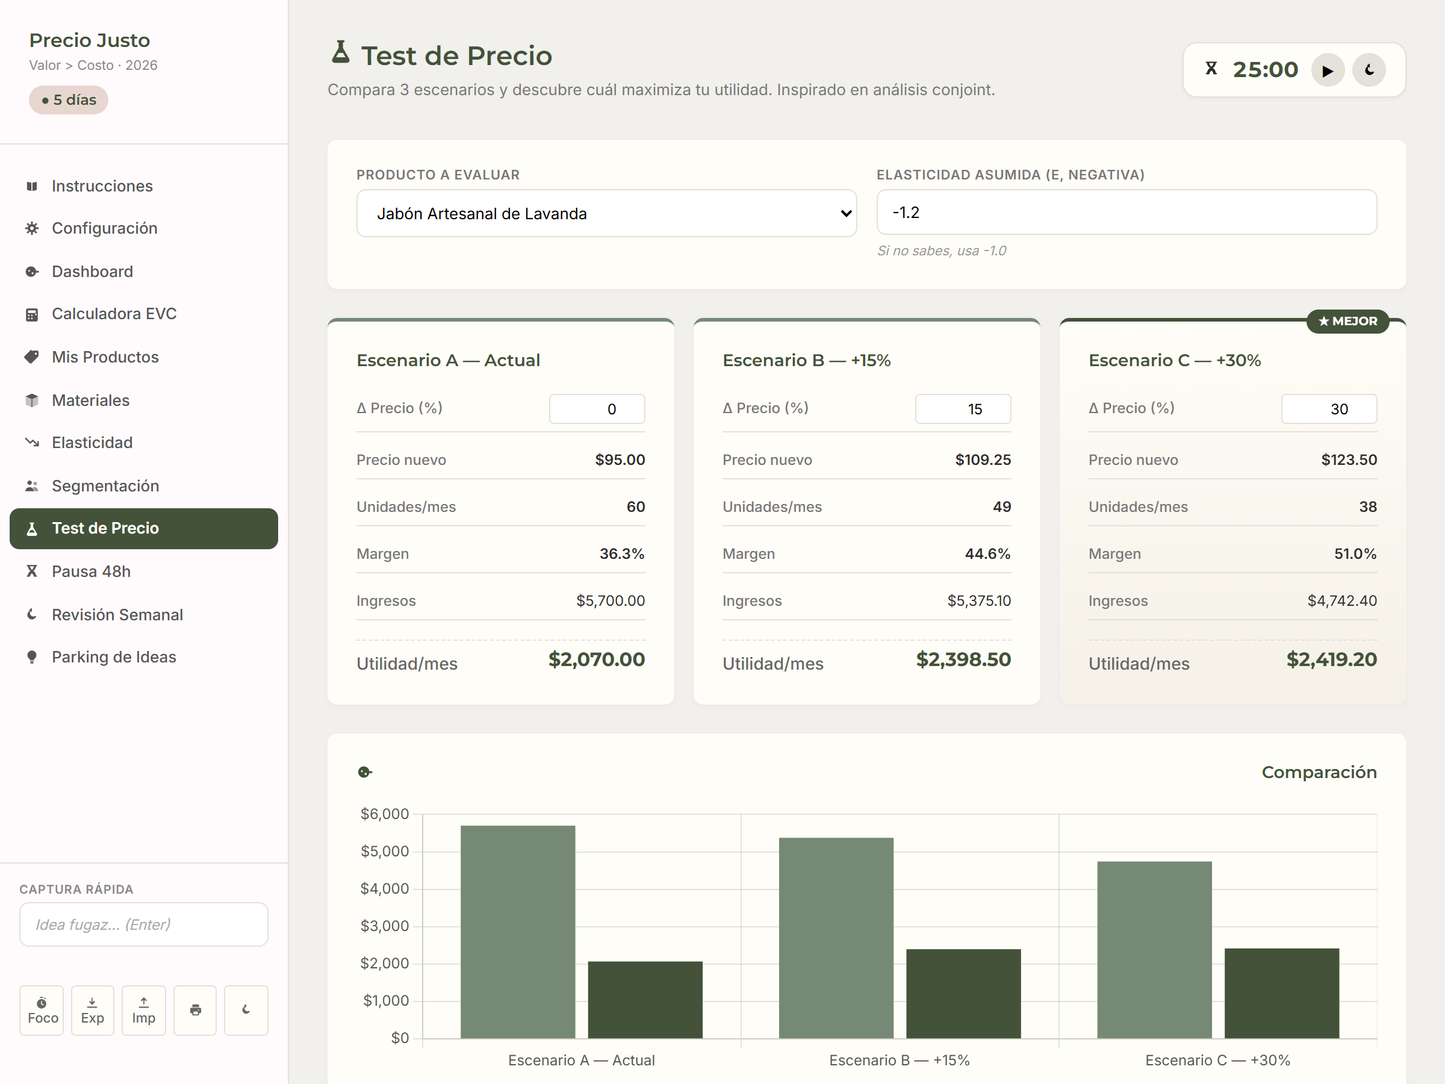Select Materiales in the sidebar
Viewport: 1445px width, 1084px height.
coord(144,400)
